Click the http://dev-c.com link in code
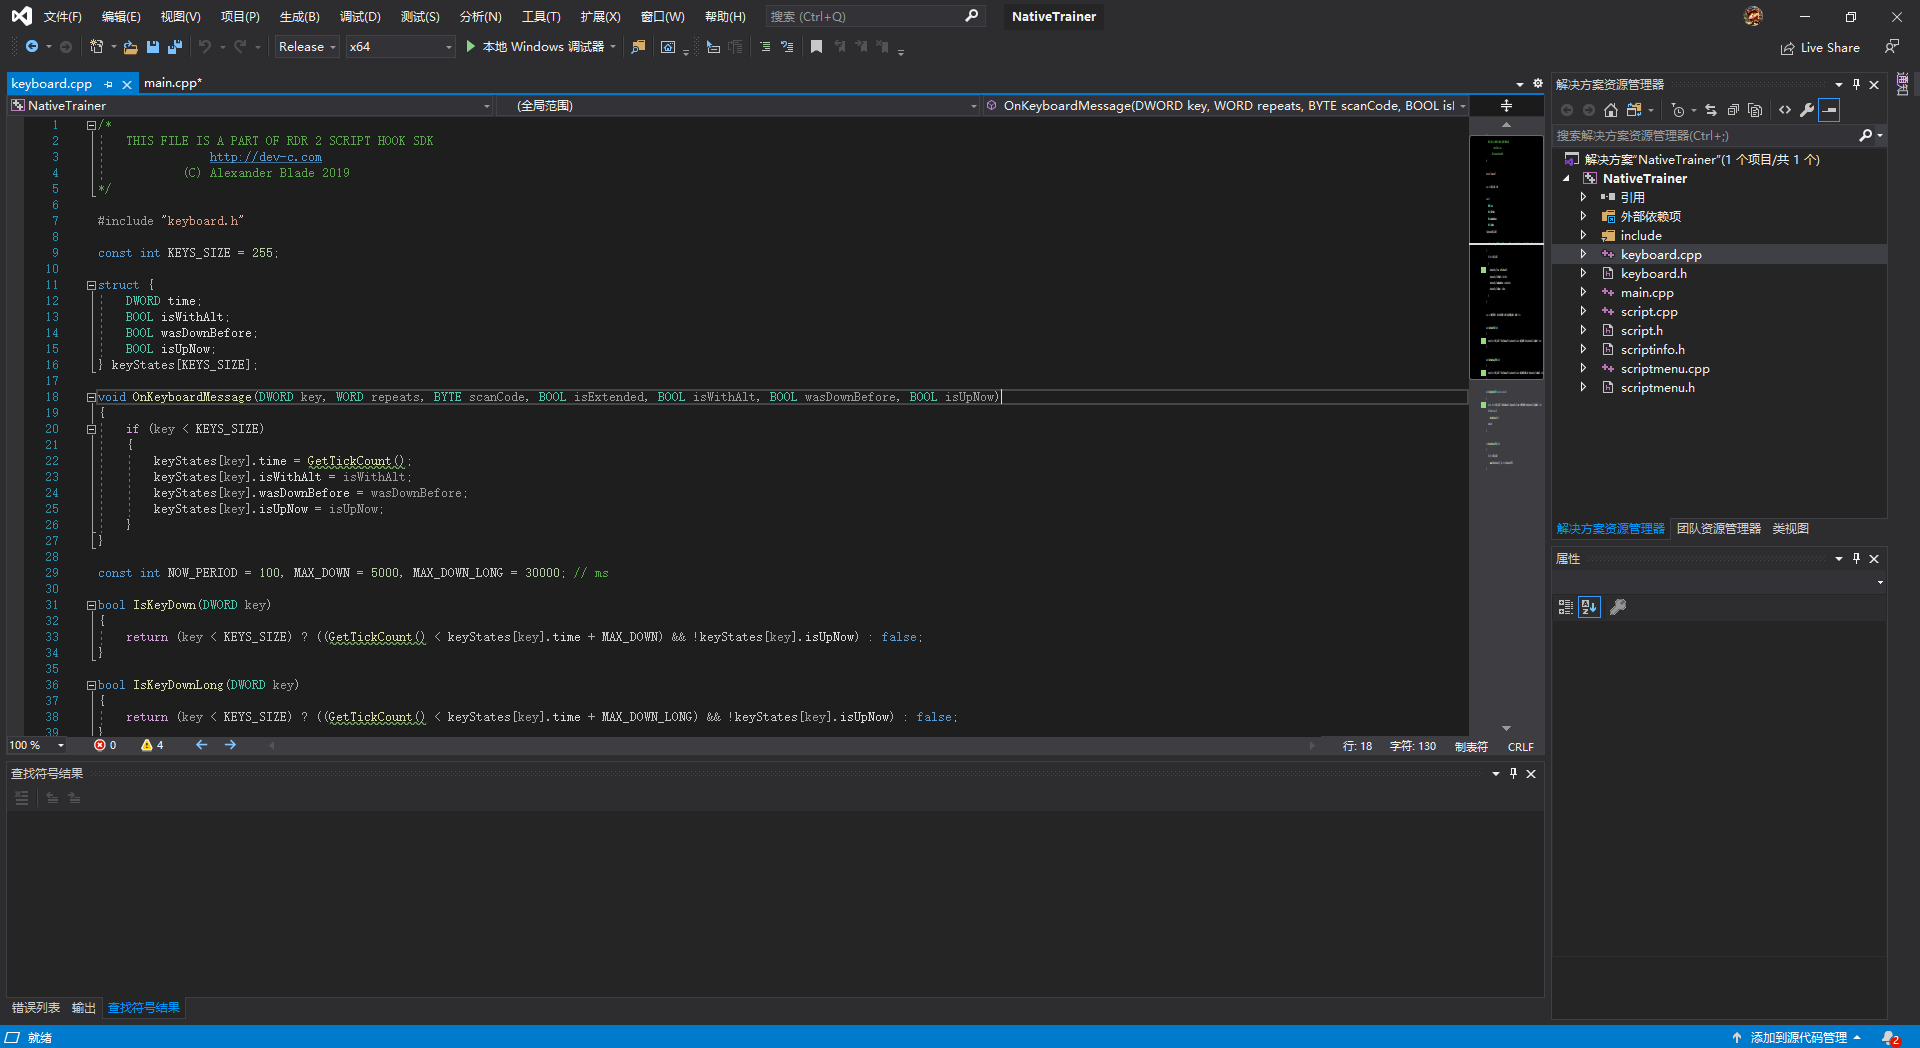1920x1048 pixels. [x=265, y=157]
